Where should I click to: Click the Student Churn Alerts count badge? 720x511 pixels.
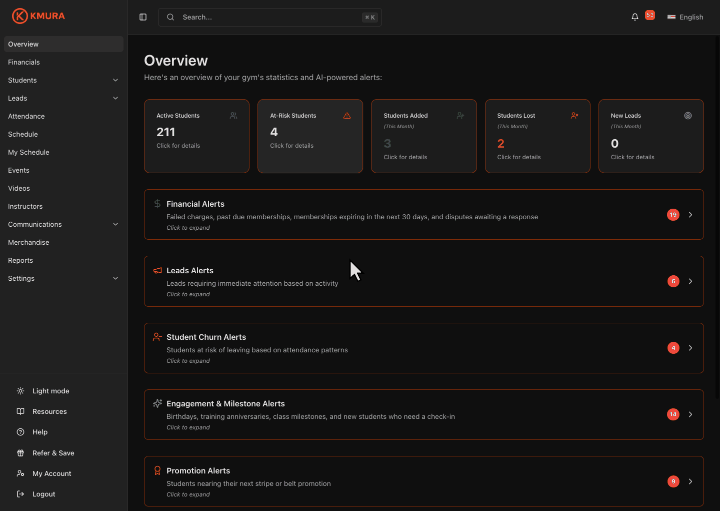(x=673, y=348)
